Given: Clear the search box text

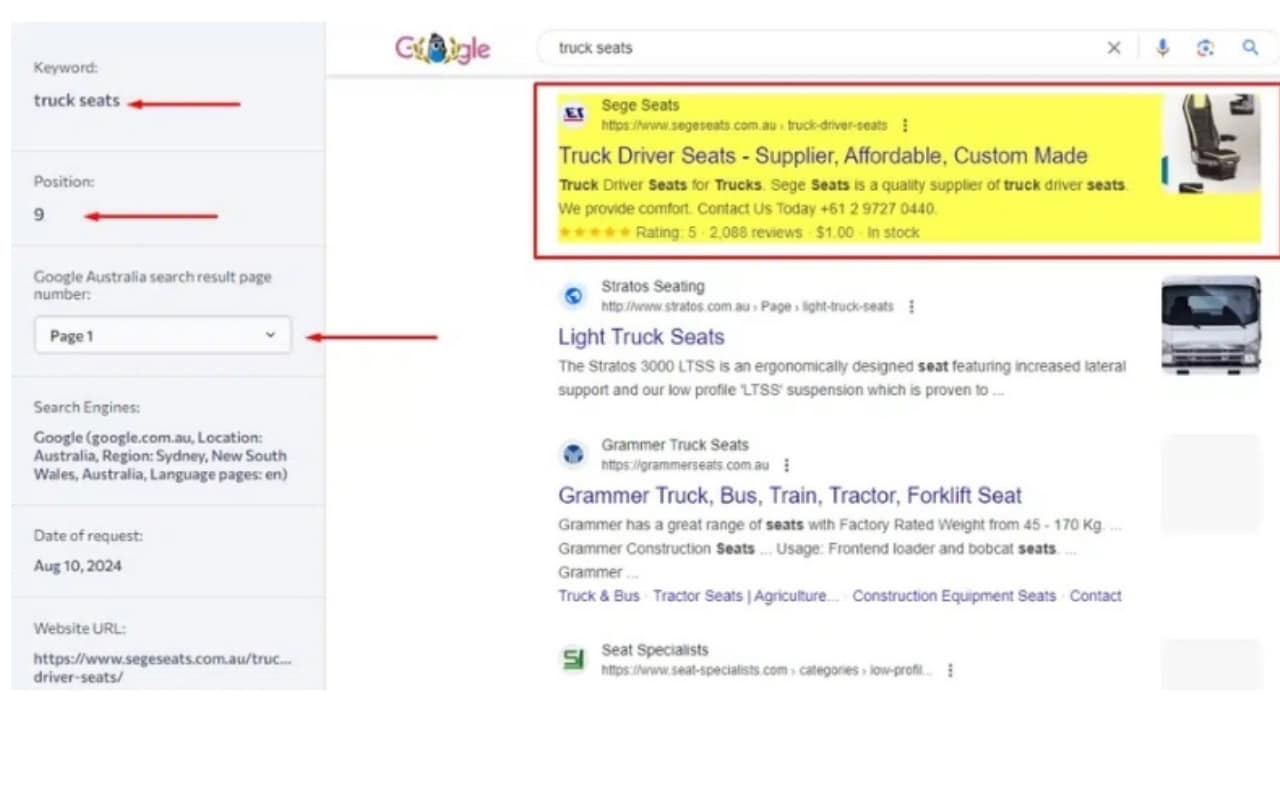Looking at the screenshot, I should pyautogui.click(x=1113, y=48).
